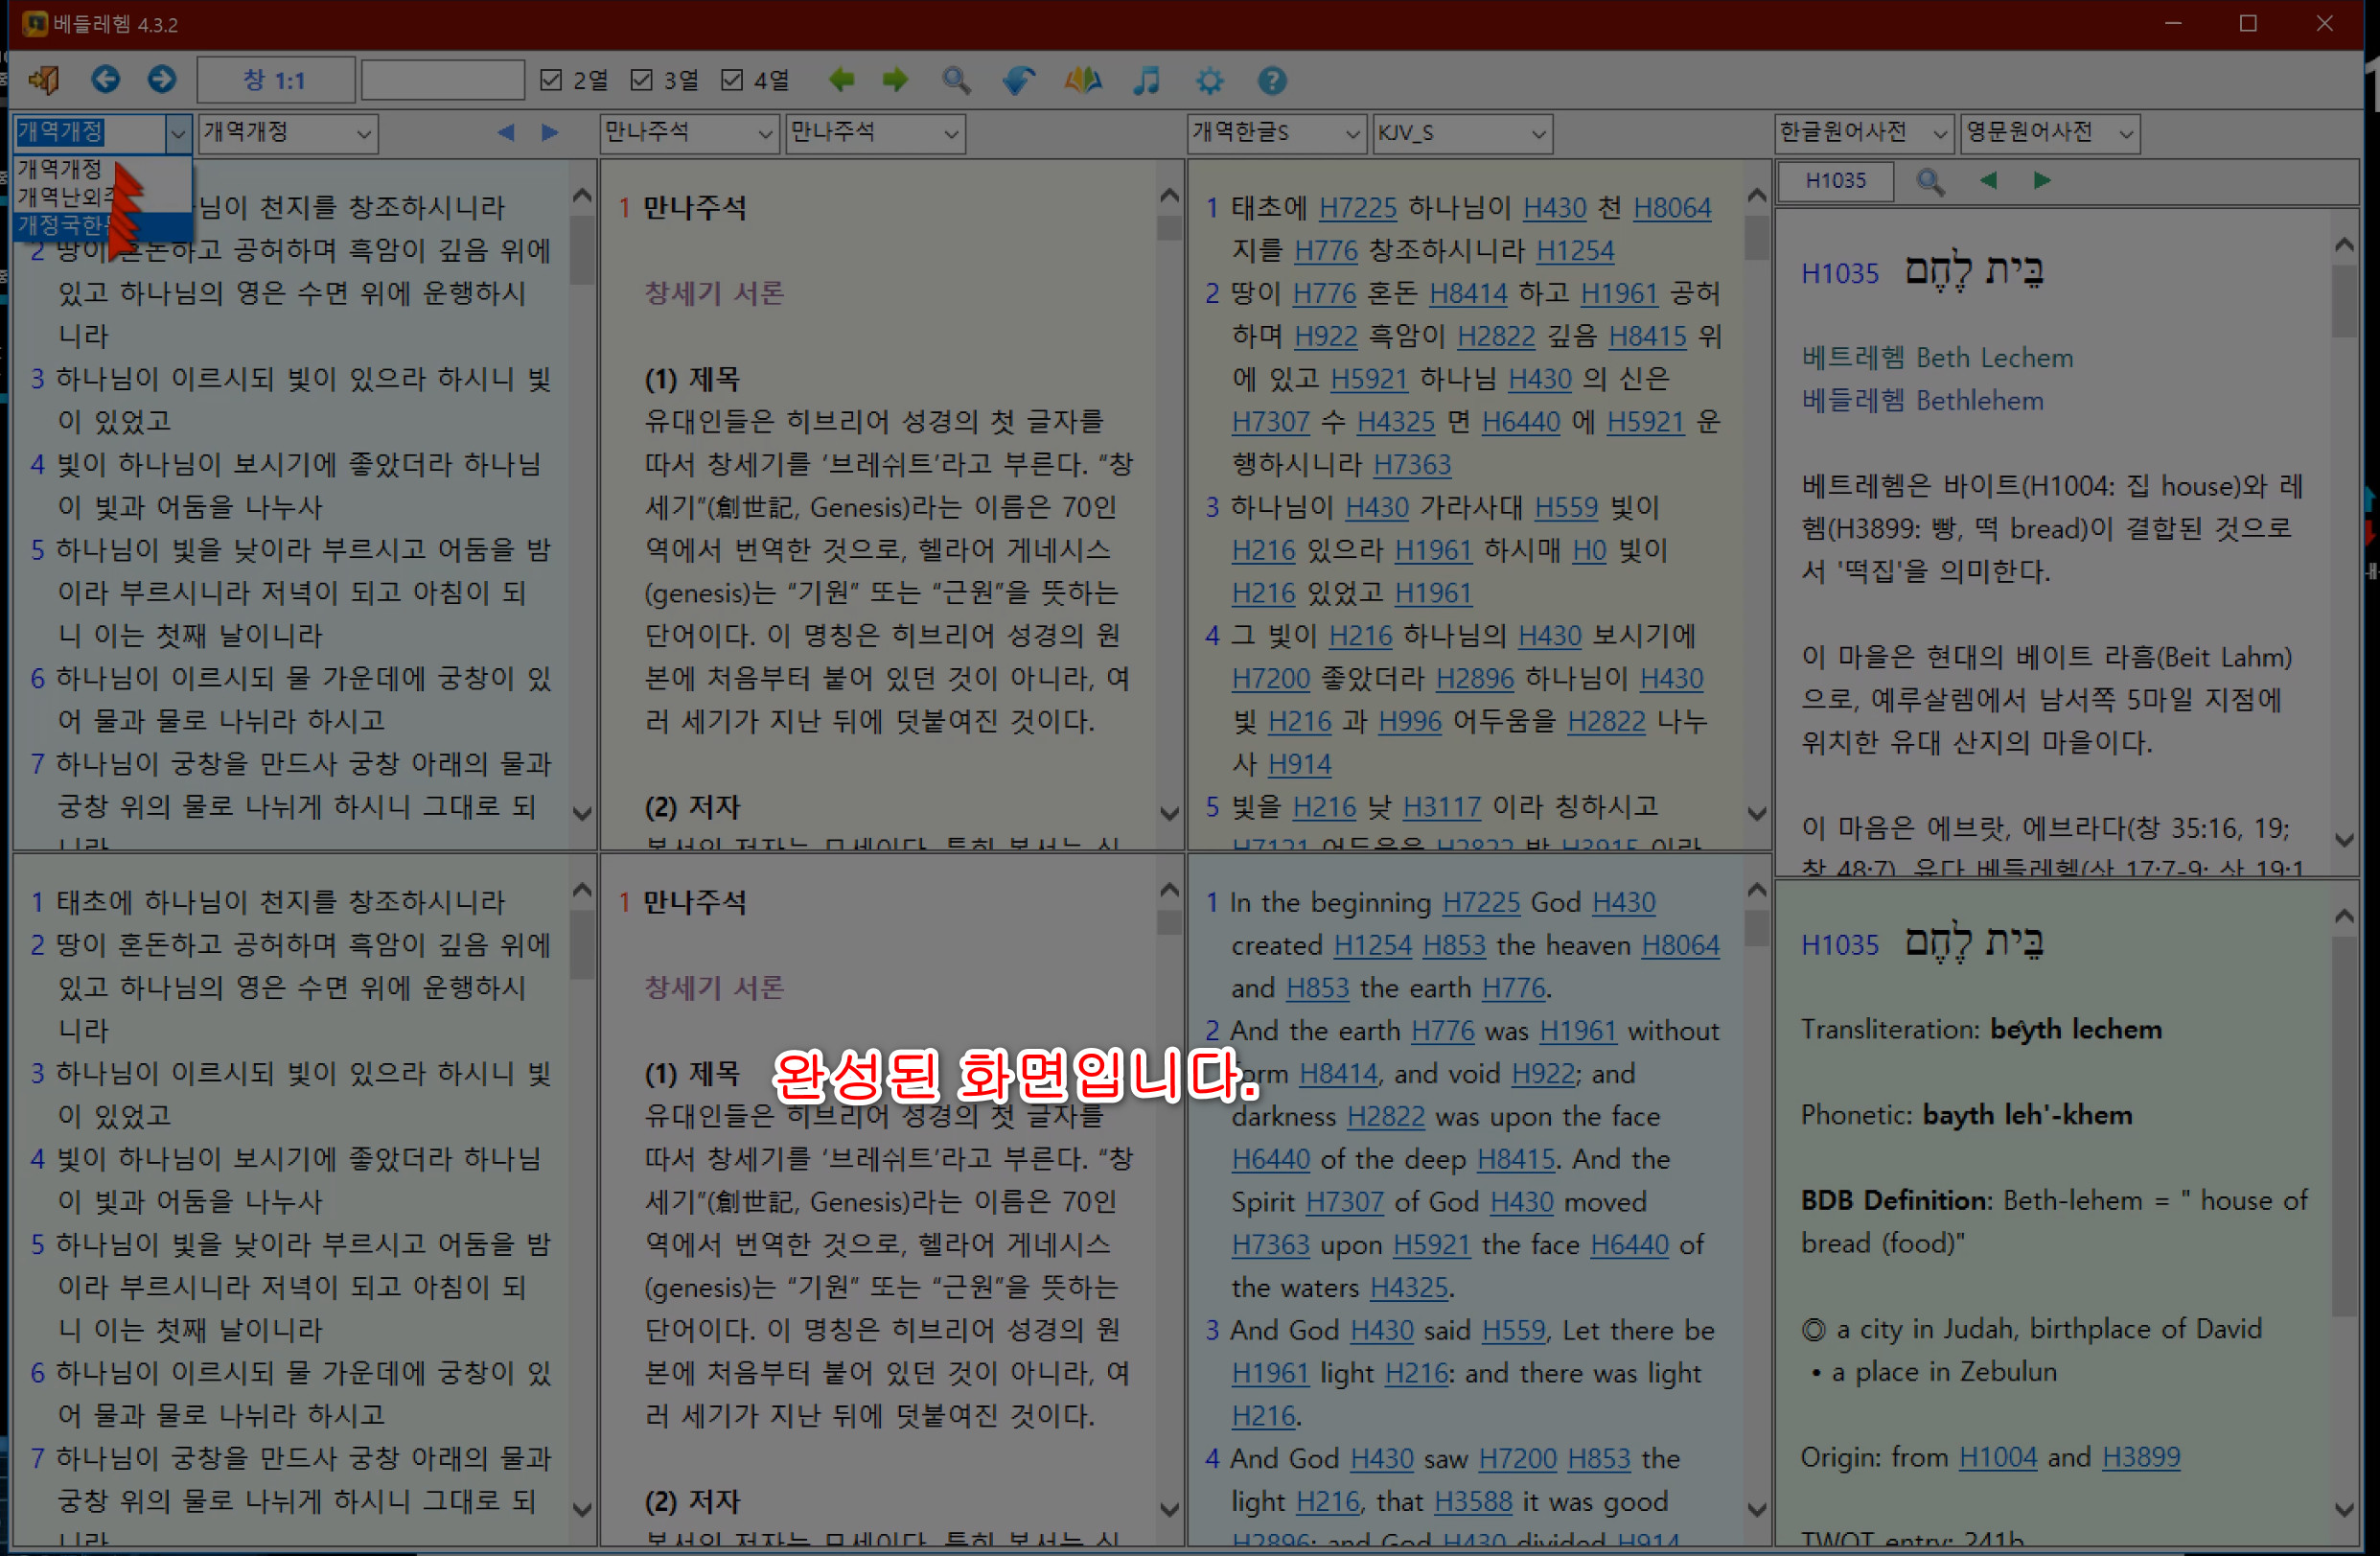Click the blue right triangle beside 개역개정 dropdowns
The image size is (2380, 1556).
click(x=549, y=132)
